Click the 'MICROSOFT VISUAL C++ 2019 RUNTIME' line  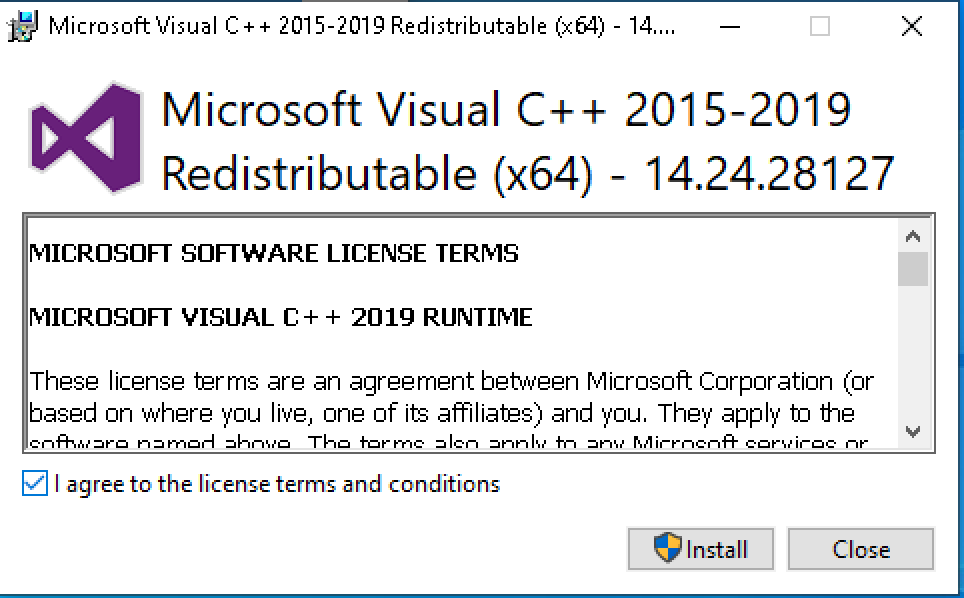281,317
